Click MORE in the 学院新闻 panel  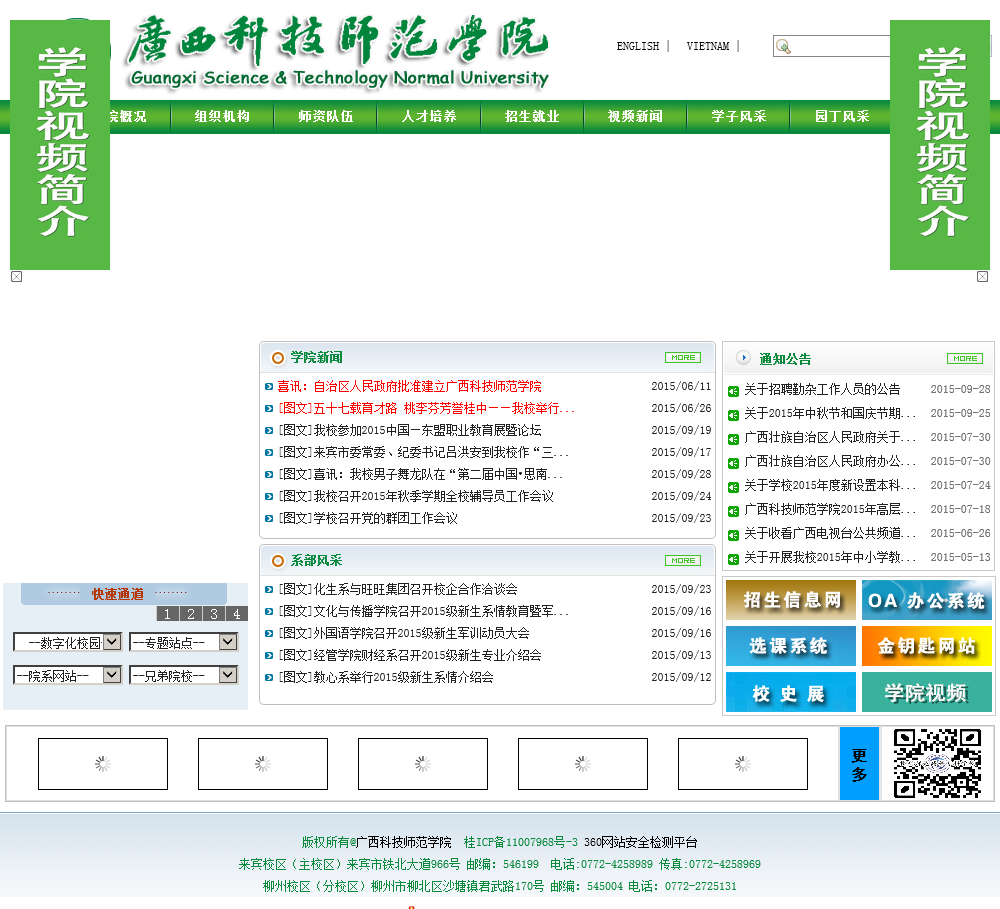click(x=683, y=357)
